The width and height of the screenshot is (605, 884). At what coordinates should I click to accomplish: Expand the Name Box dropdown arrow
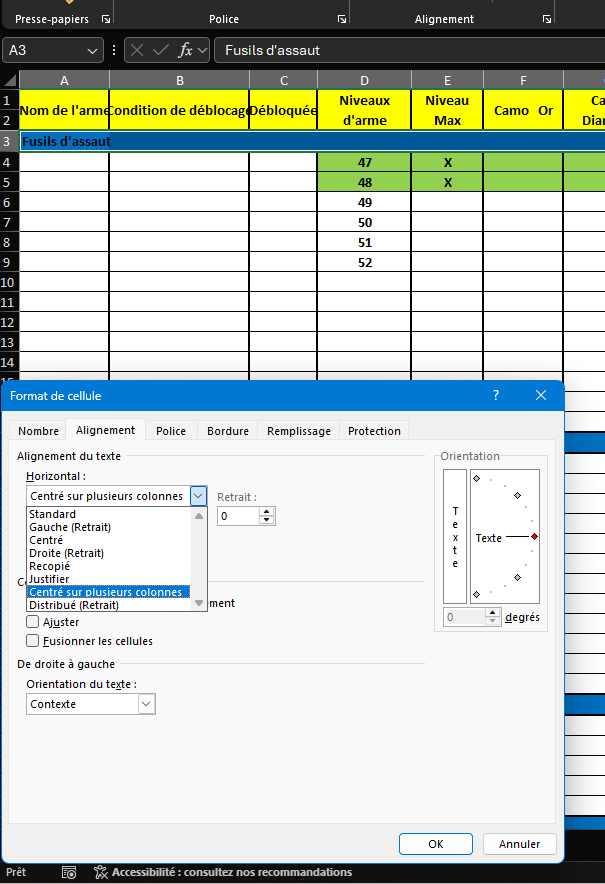pyautogui.click(x=94, y=50)
